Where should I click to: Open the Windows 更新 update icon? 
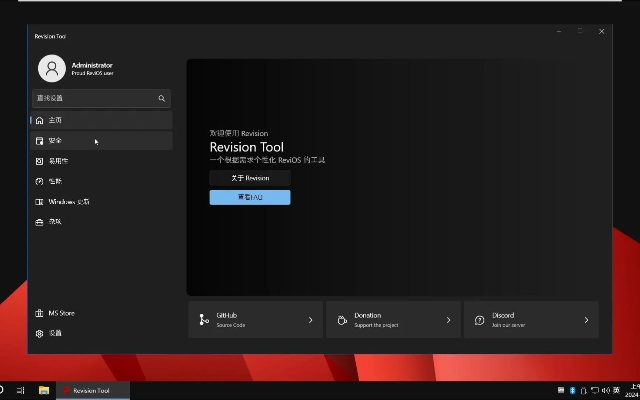[40, 202]
